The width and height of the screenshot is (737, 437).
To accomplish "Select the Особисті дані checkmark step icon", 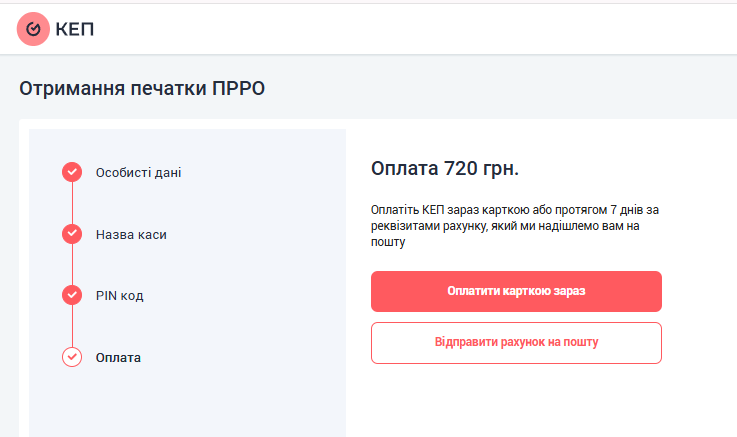I will click(72, 172).
